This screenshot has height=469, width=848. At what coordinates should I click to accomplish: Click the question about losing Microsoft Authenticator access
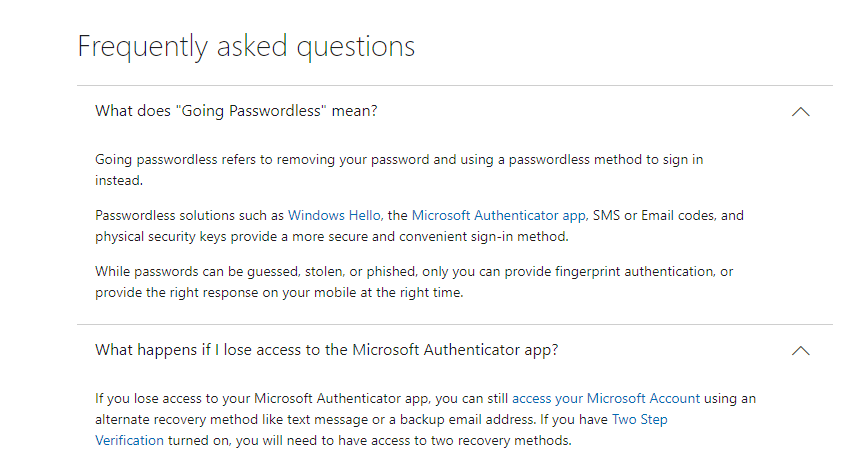[x=327, y=350]
